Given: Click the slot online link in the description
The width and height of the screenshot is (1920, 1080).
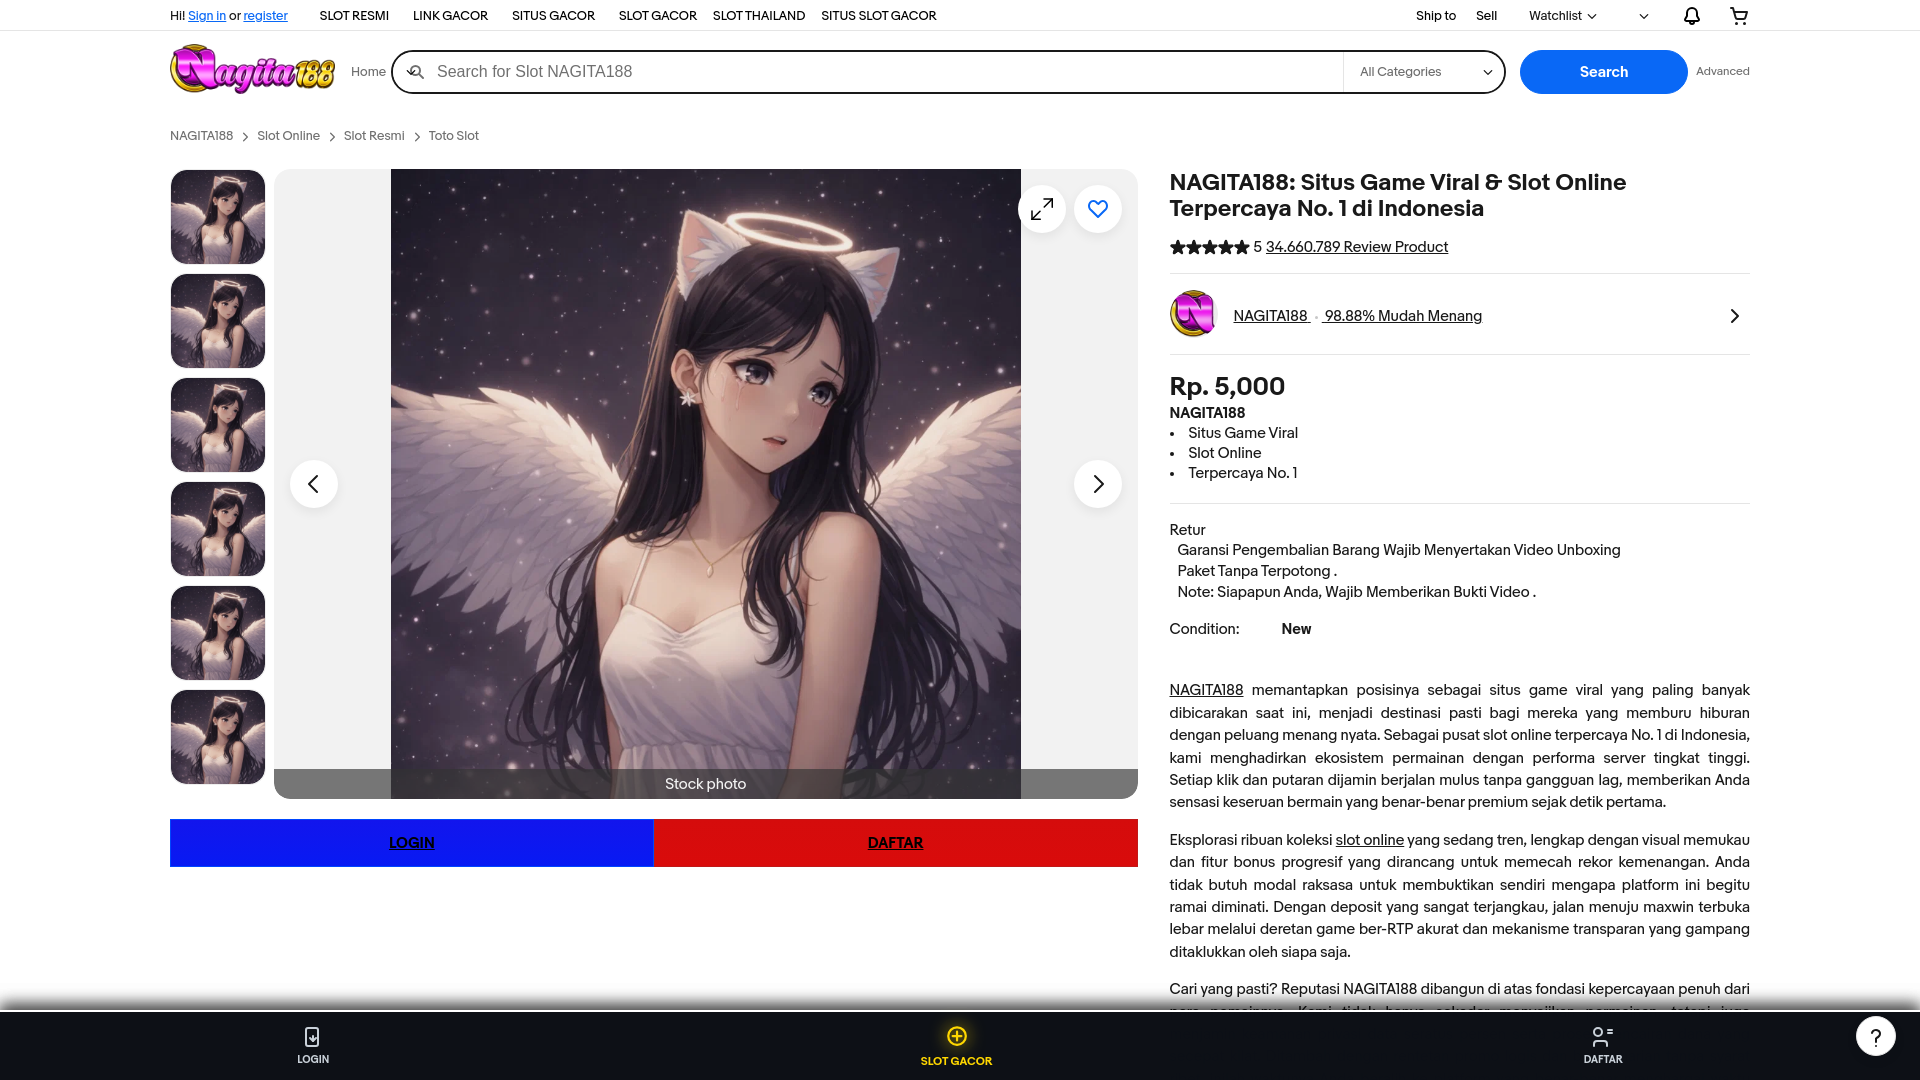Looking at the screenshot, I should pos(1370,840).
